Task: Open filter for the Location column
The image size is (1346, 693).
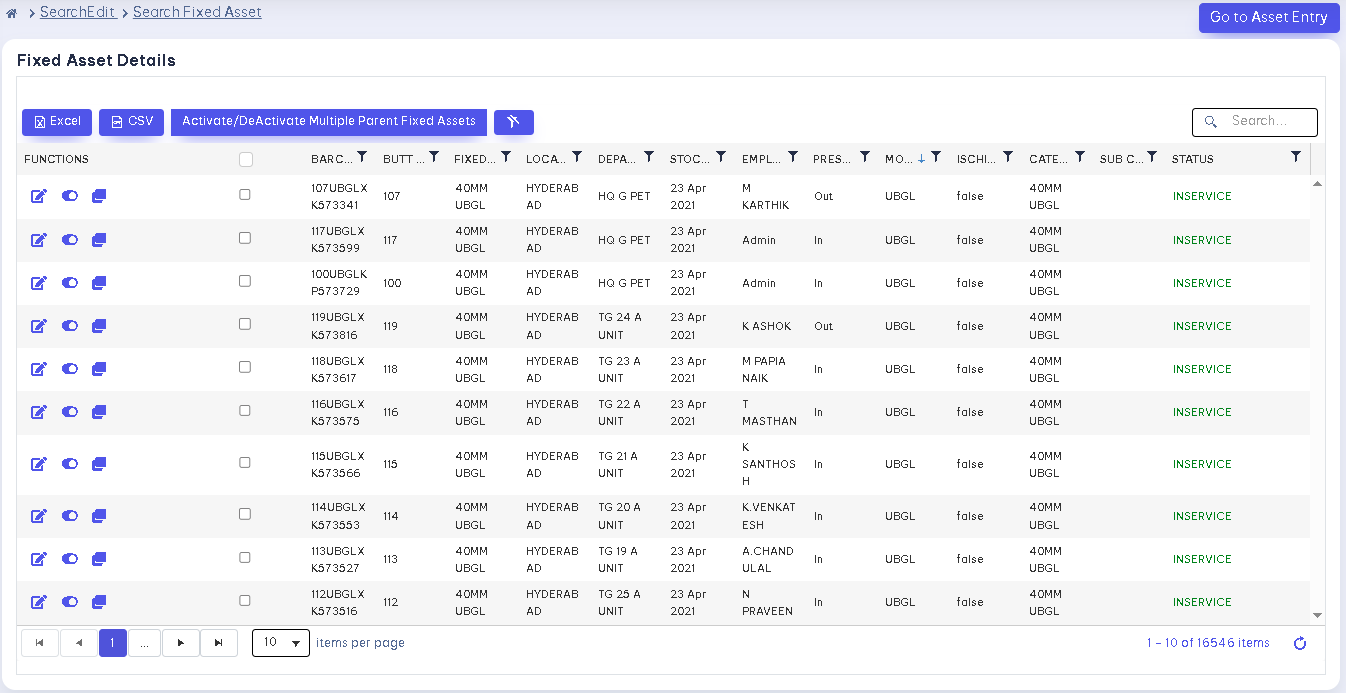Action: coord(577,157)
